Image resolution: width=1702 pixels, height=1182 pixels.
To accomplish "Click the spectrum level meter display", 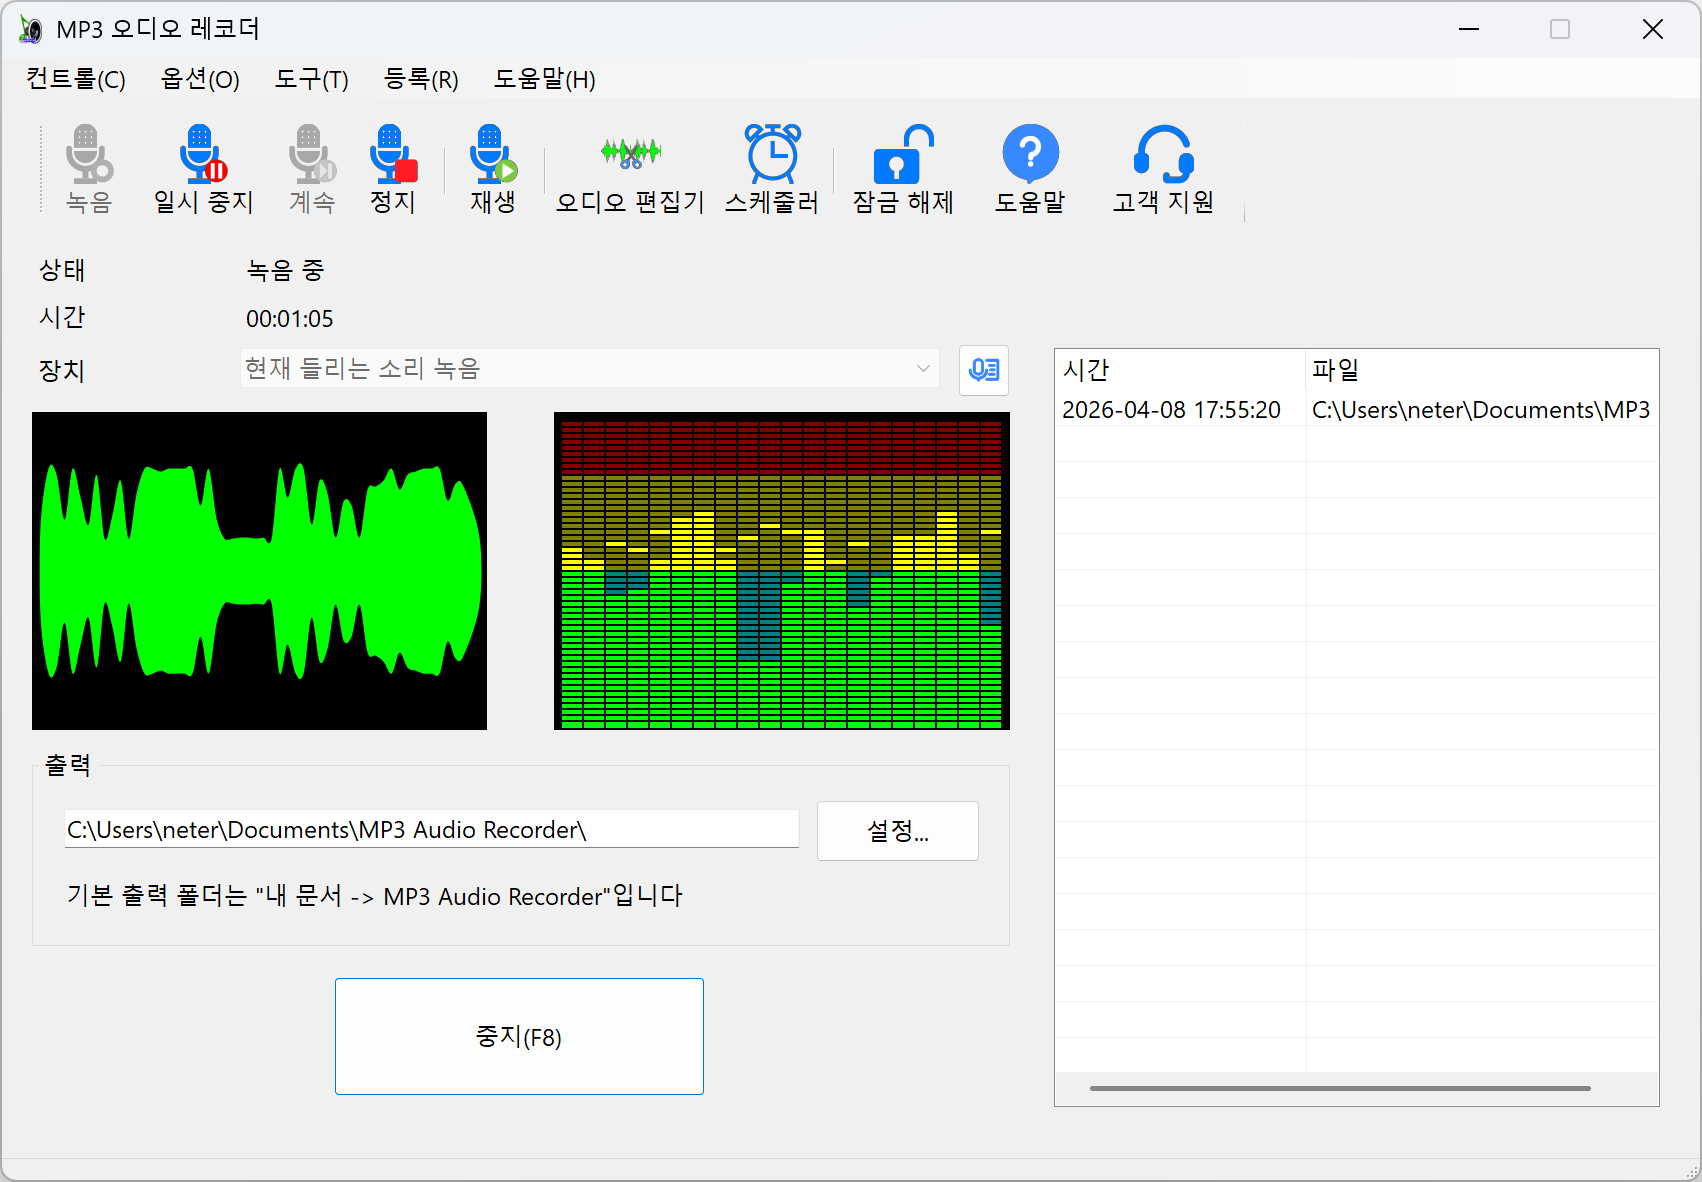I will [x=782, y=571].
